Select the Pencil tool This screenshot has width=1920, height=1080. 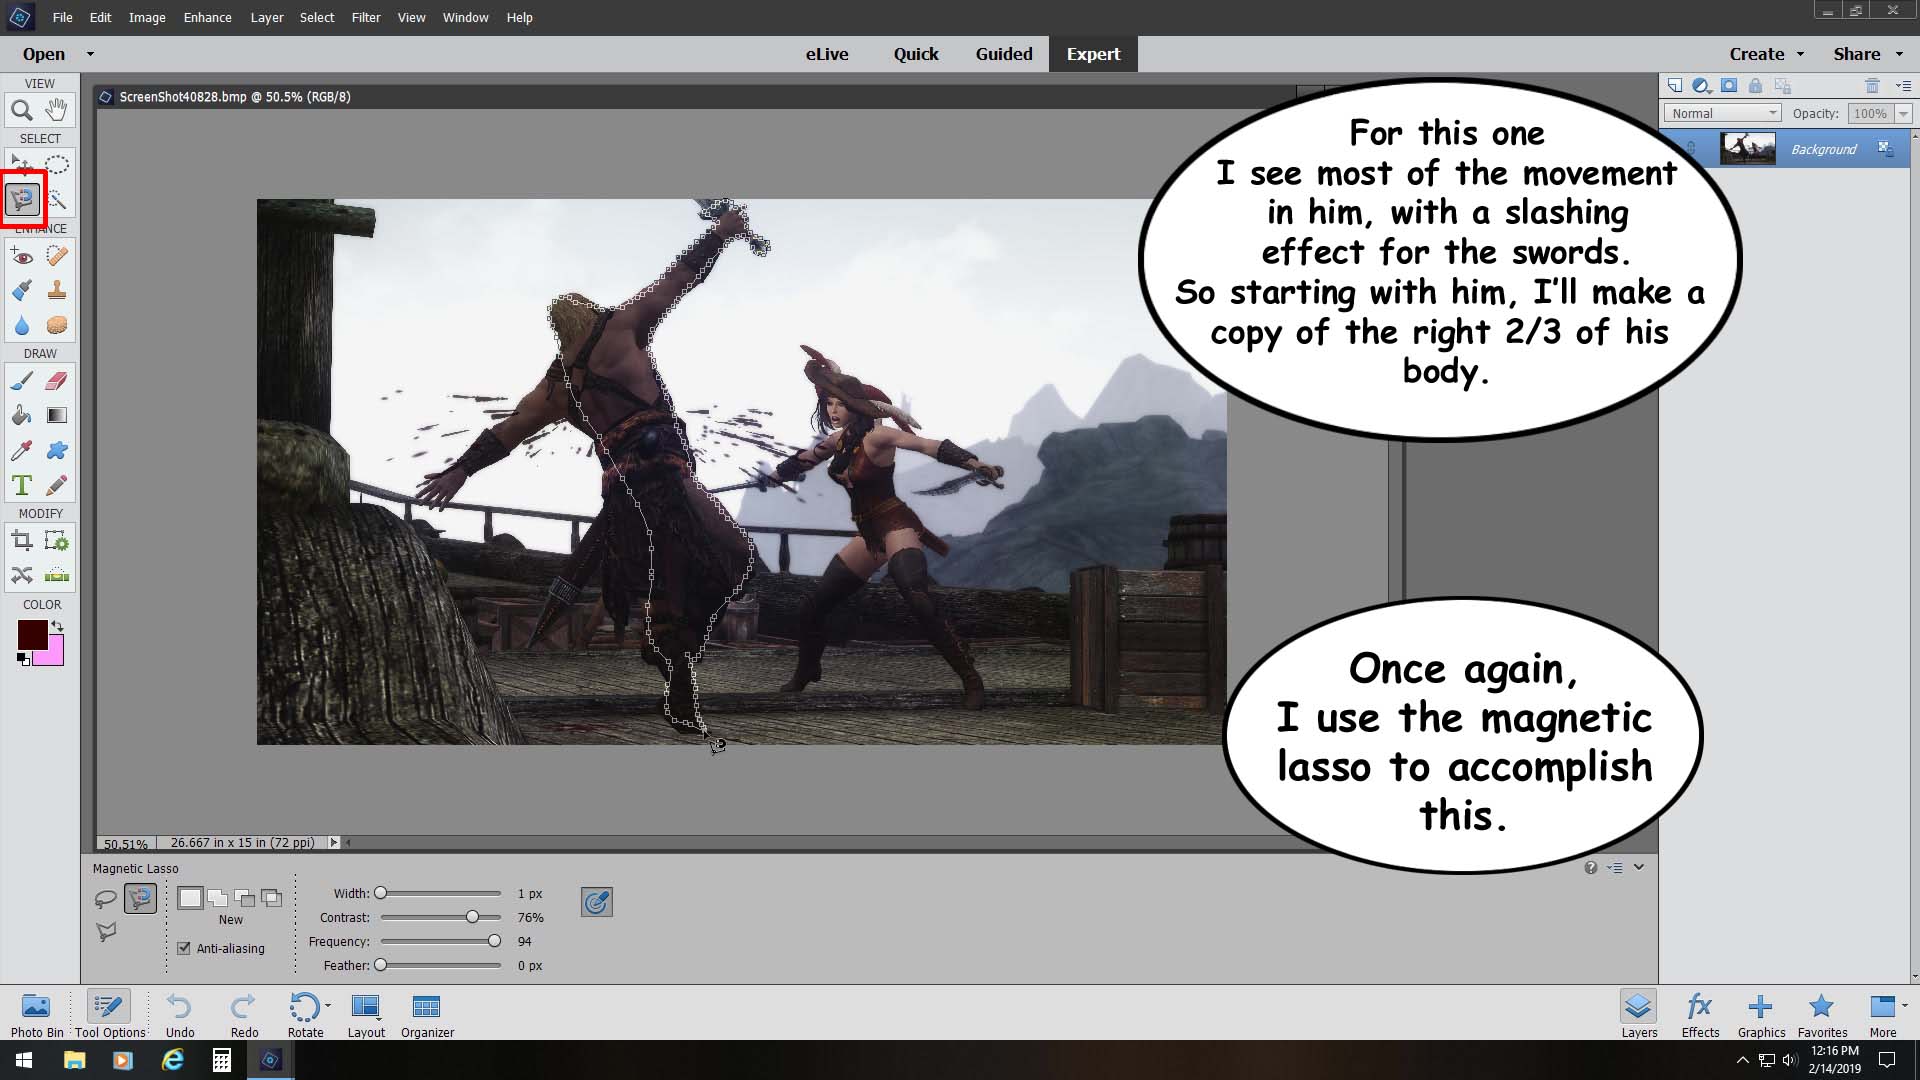[57, 486]
